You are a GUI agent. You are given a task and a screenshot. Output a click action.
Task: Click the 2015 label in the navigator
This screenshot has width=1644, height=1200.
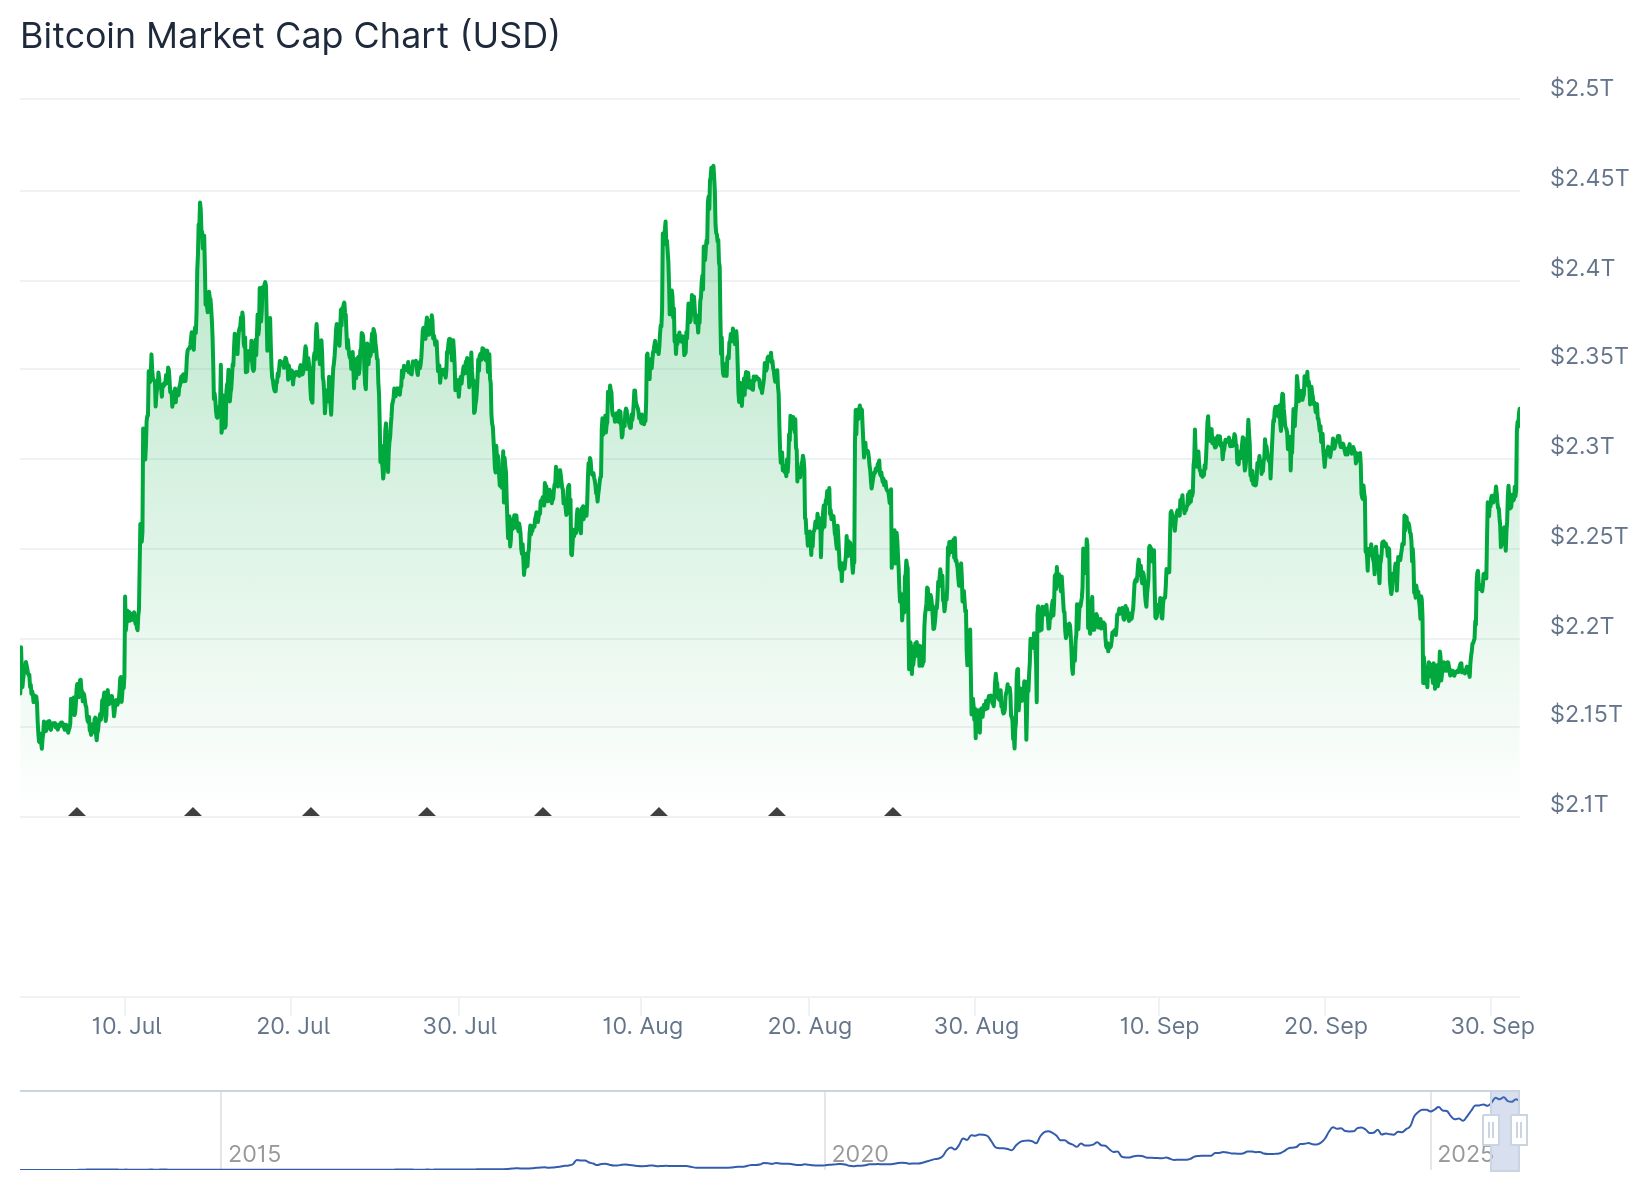tap(254, 1154)
